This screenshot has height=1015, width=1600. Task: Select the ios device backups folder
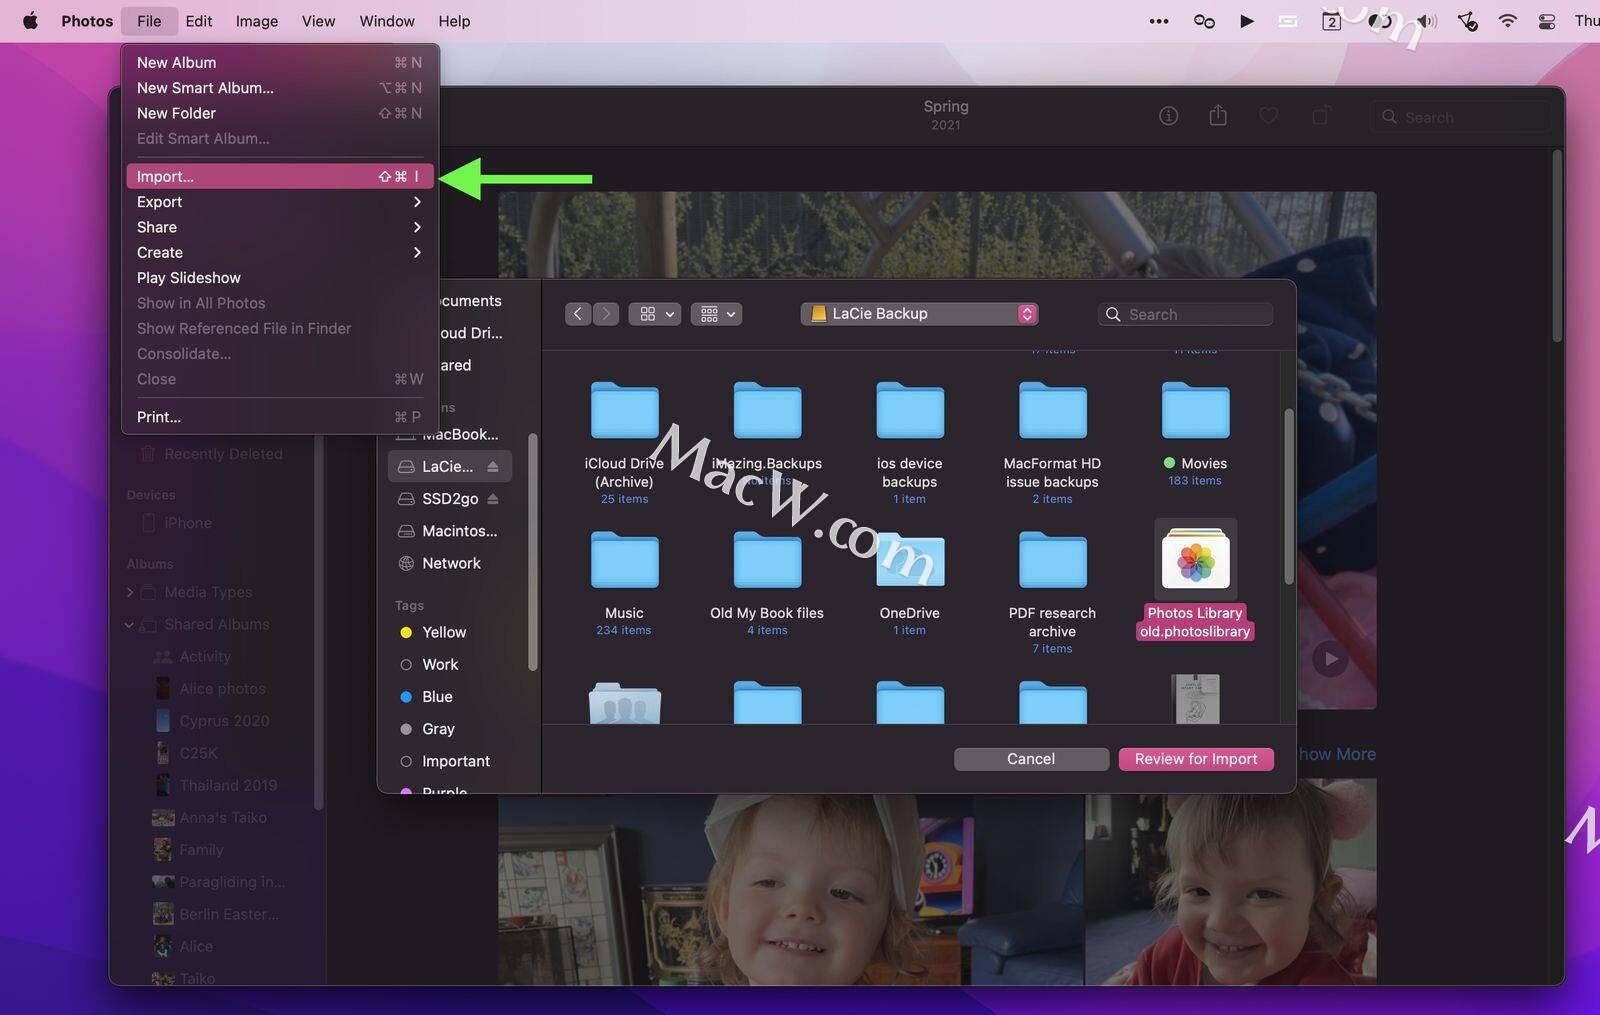909,442
